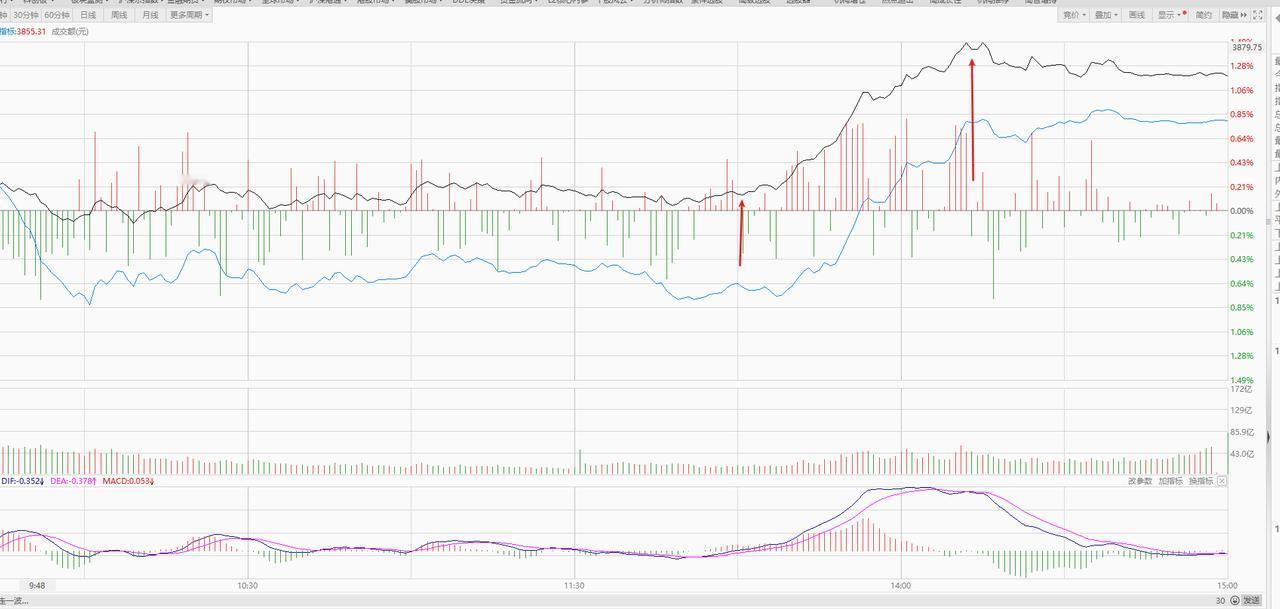Click 加指标 to add an indicator

[1171, 481]
